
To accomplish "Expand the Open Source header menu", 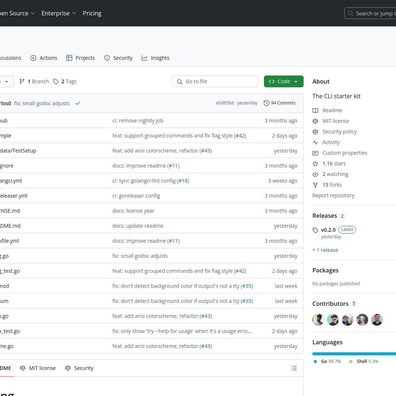I will pyautogui.click(x=17, y=13).
